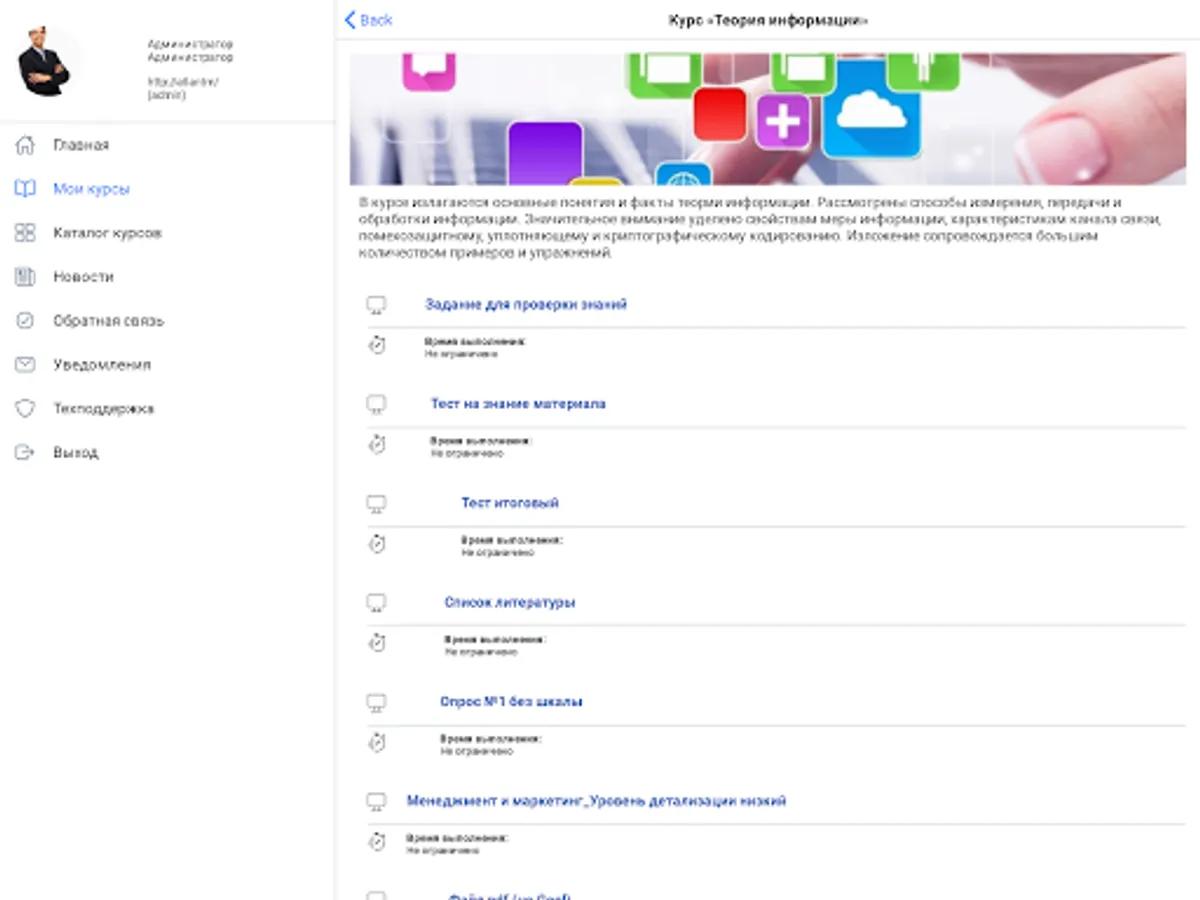Click the Каталог курсов grid icon
The width and height of the screenshot is (1200, 900).
25,233
